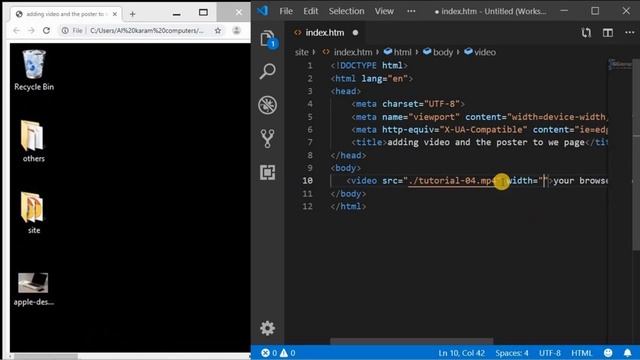Open the Extensions view
The image size is (640, 360).
click(x=267, y=172)
